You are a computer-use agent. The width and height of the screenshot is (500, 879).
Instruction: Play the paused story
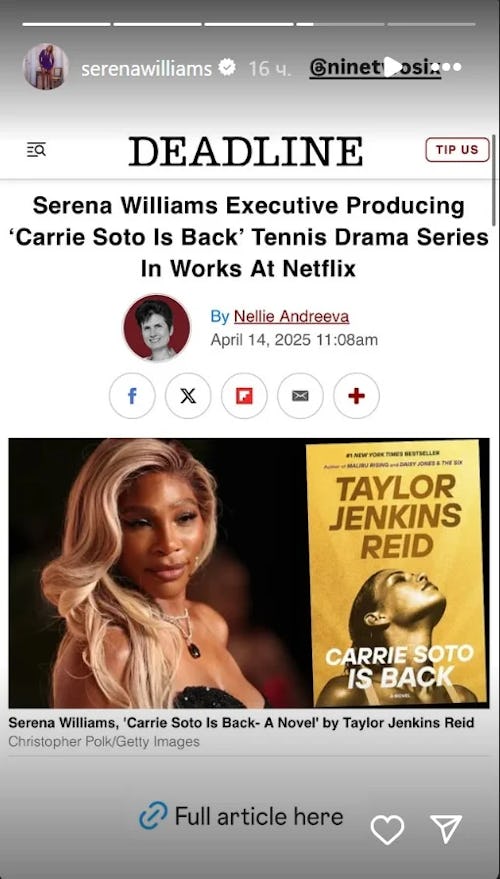pyautogui.click(x=393, y=67)
